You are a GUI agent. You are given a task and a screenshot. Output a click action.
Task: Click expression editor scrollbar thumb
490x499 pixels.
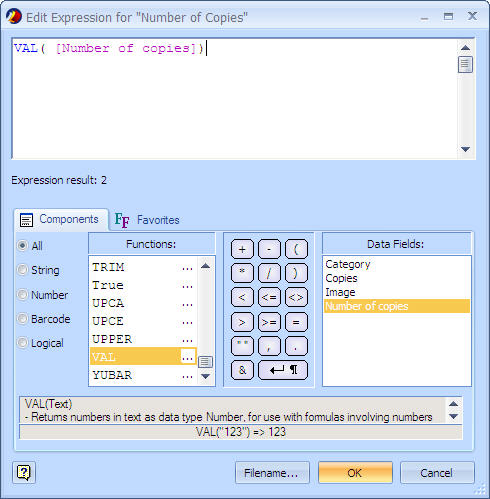click(465, 64)
